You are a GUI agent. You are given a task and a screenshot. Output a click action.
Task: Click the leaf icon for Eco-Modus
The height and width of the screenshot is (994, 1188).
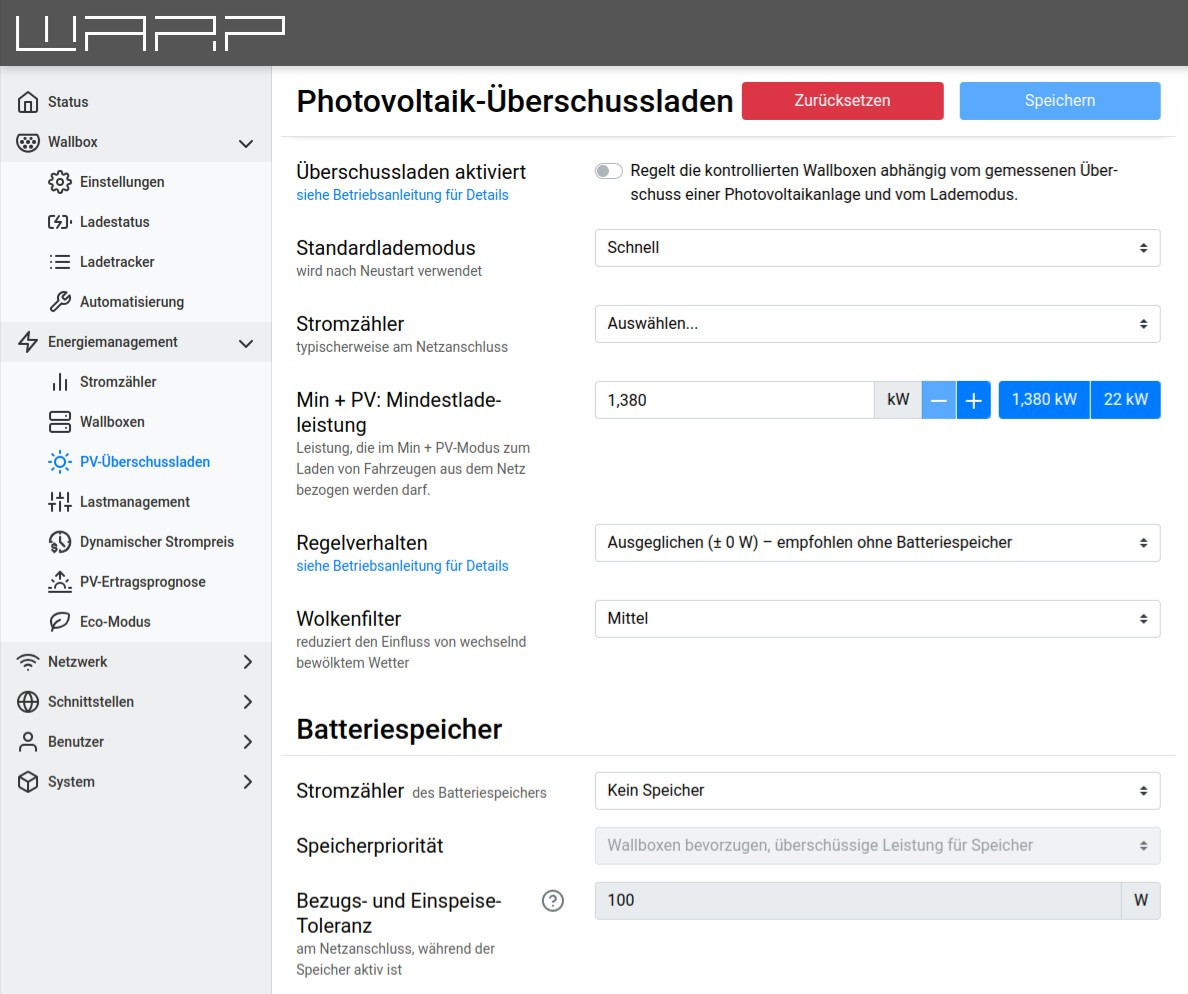(x=60, y=622)
